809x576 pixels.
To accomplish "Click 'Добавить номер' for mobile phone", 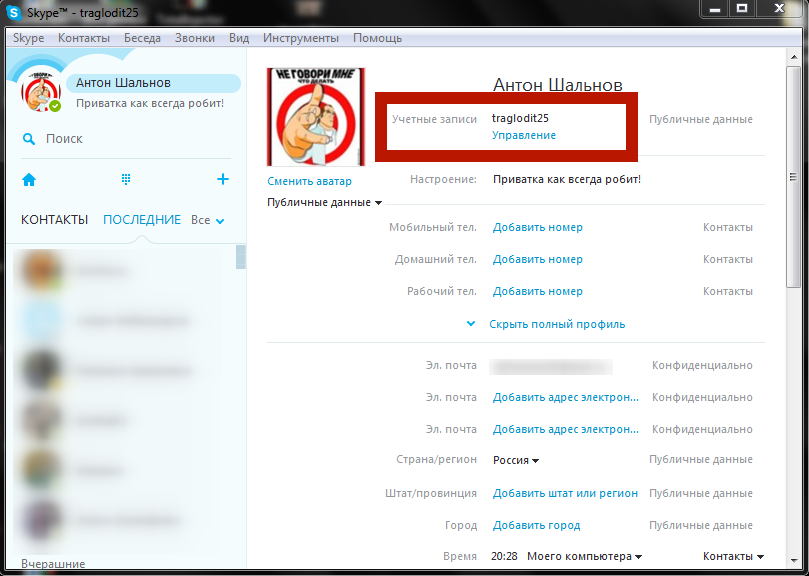I will 537,227.
